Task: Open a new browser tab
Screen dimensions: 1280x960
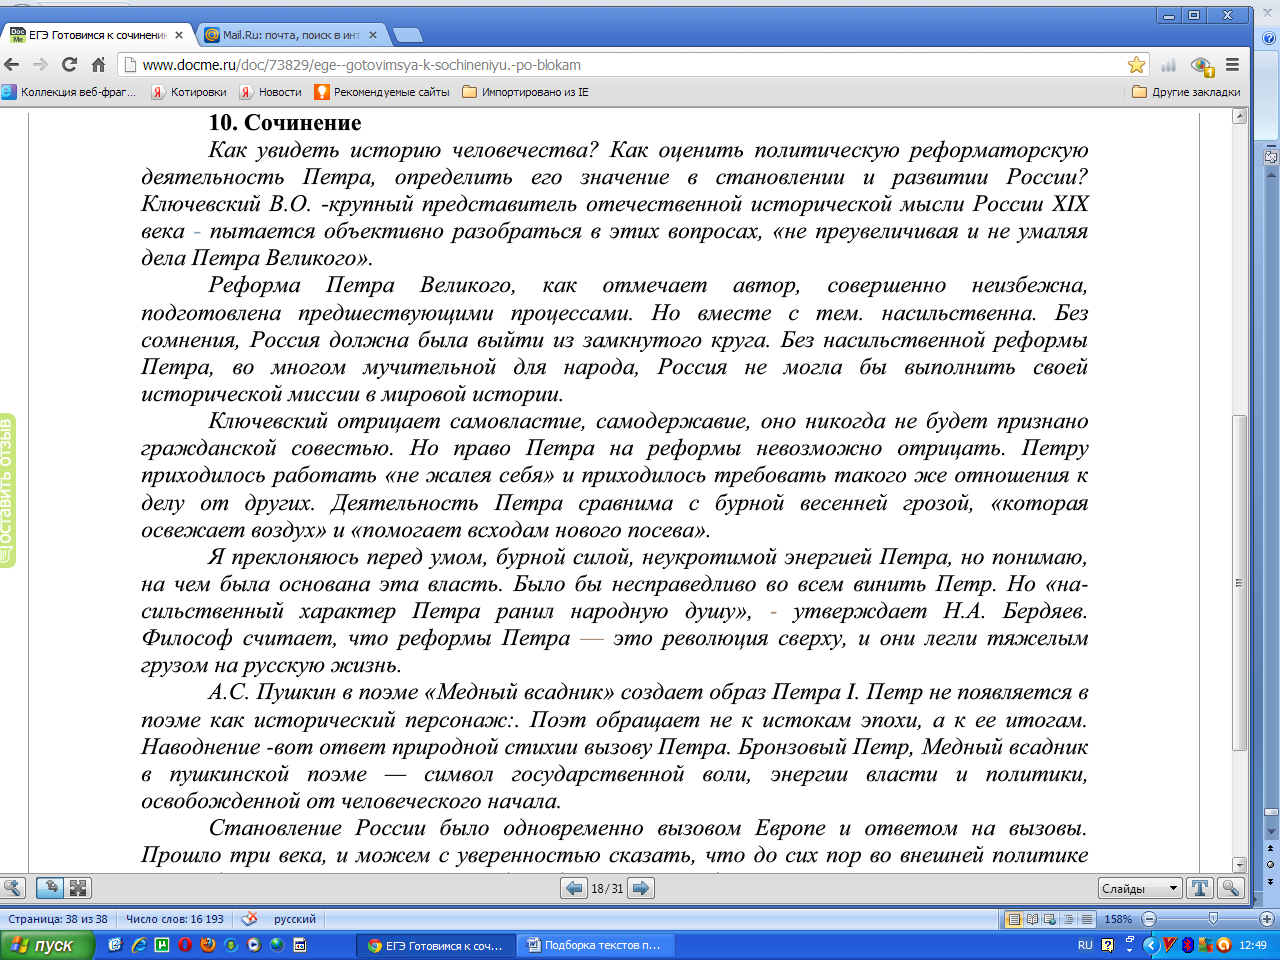Action: [x=407, y=35]
